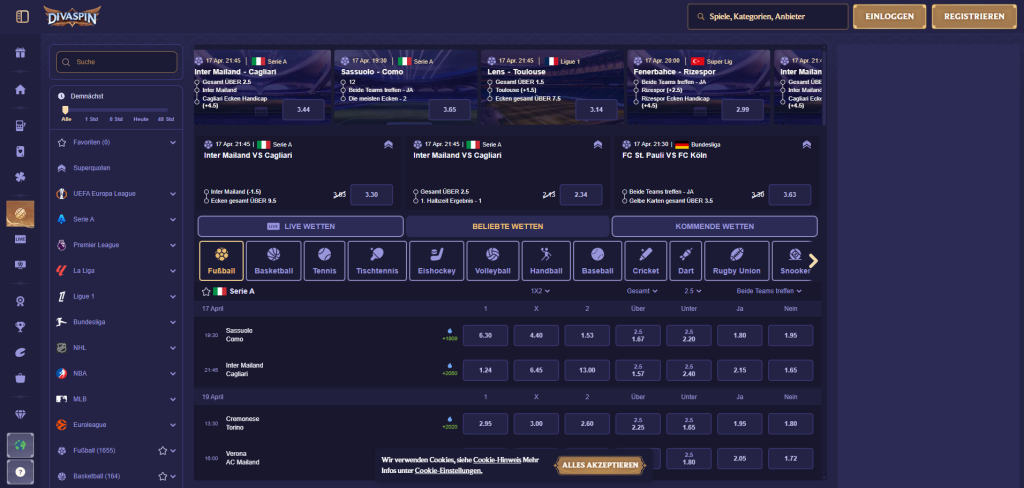Open the Fenerbahce - Rizespor featured card
1024x488 pixels.
point(698,87)
